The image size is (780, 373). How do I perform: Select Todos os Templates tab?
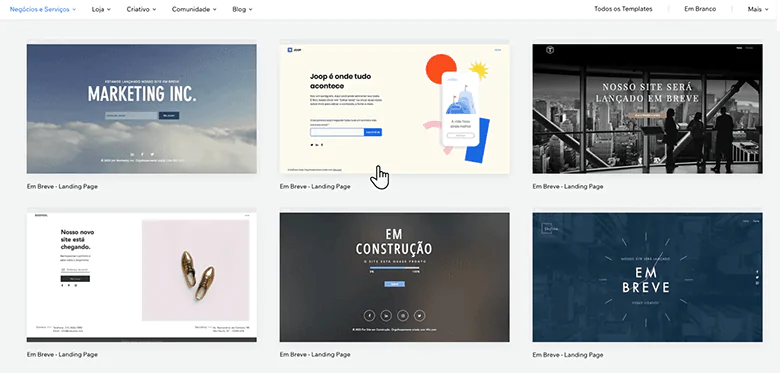(x=623, y=9)
